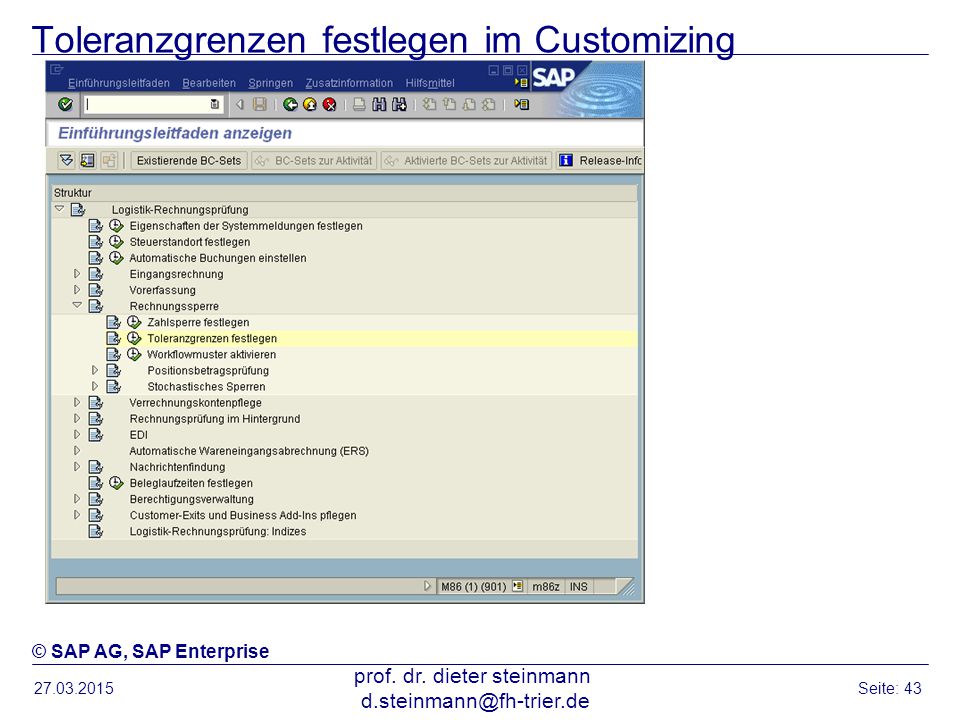The image size is (960, 720).
Task: Click execute icon for Automatische Buchungen einstellen
Action: click(x=116, y=257)
